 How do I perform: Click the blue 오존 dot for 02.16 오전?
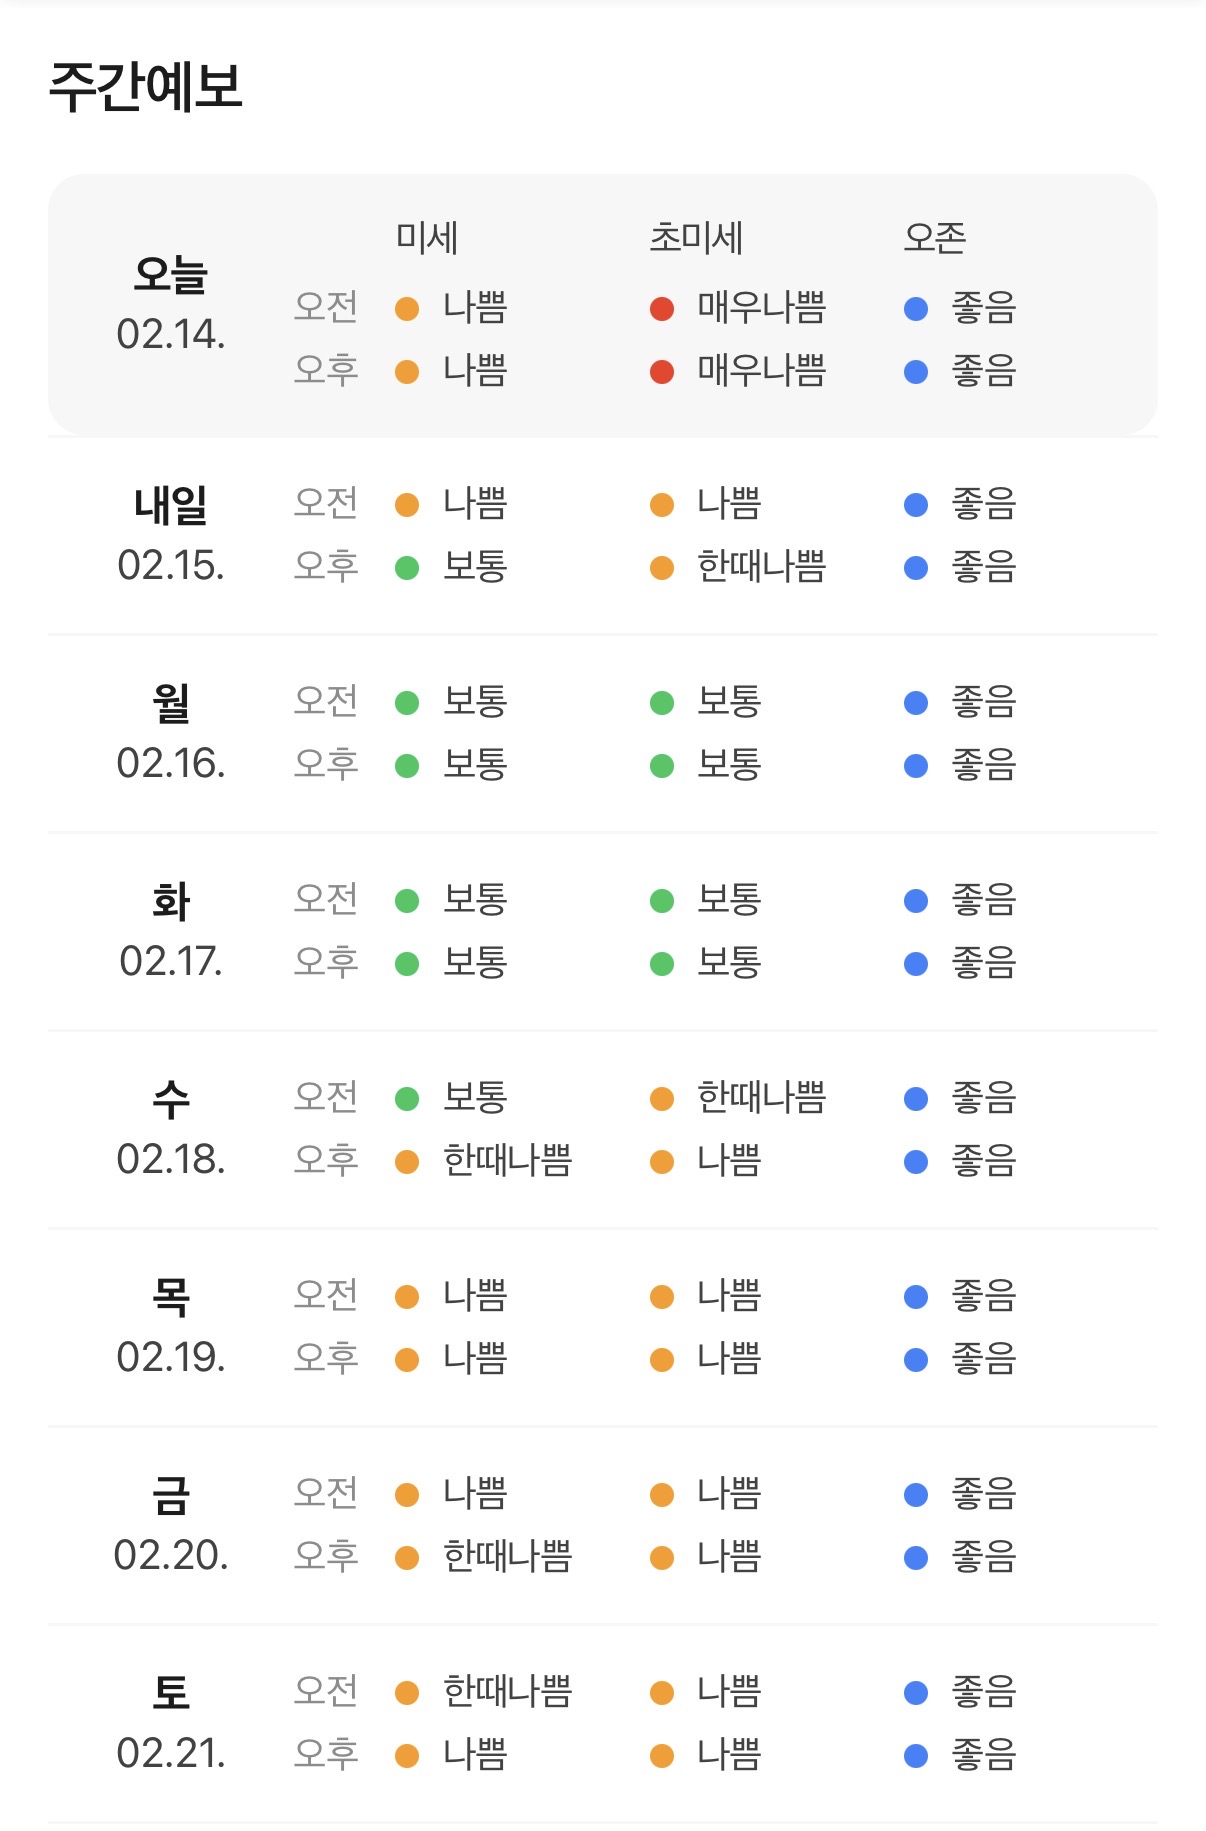tap(916, 703)
